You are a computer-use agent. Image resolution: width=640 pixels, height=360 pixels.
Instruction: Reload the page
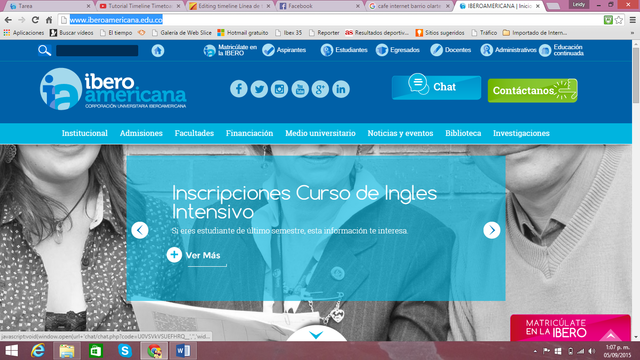[x=35, y=20]
